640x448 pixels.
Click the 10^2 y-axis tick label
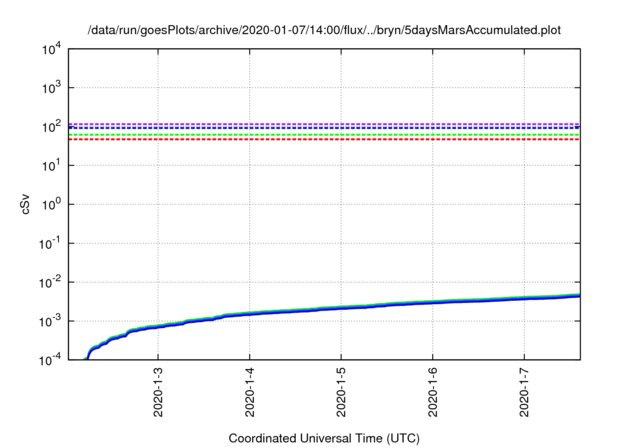coord(52,126)
